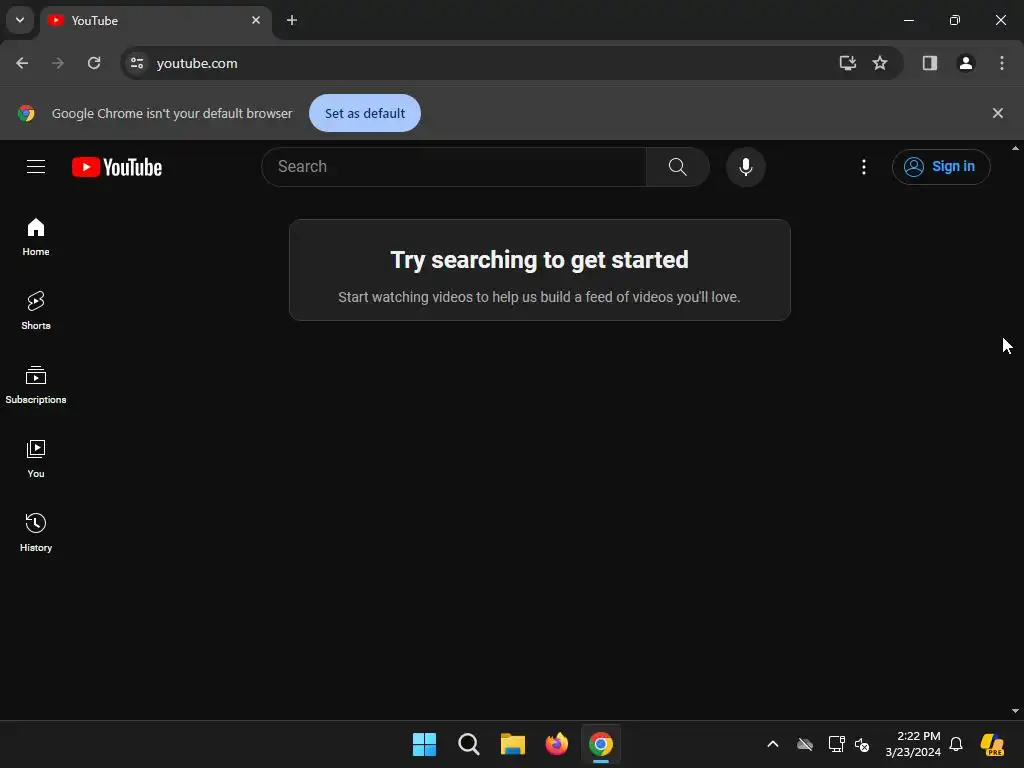Go to Home in sidebar

(x=36, y=237)
